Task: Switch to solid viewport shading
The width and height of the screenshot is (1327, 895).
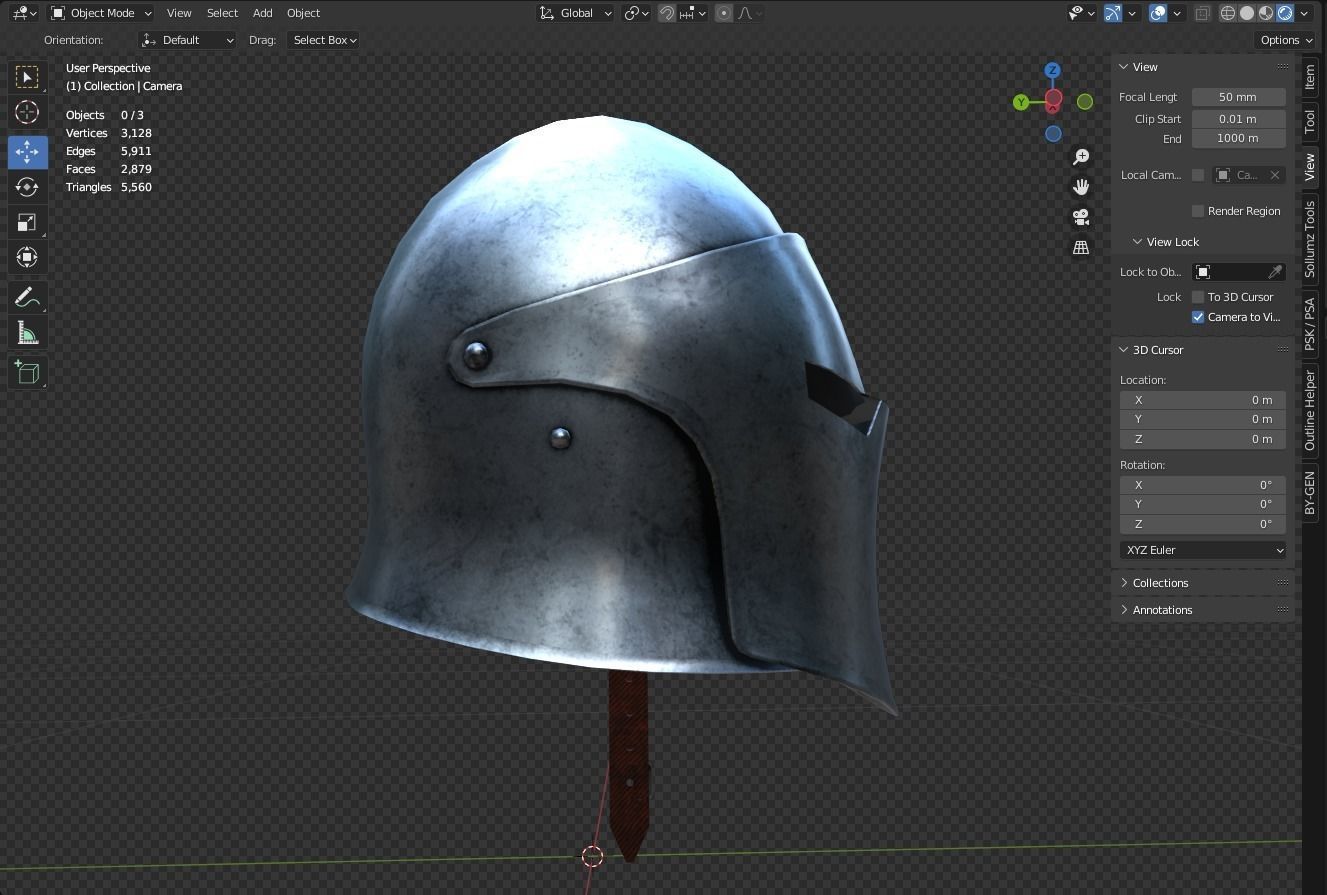Action: 1247,13
